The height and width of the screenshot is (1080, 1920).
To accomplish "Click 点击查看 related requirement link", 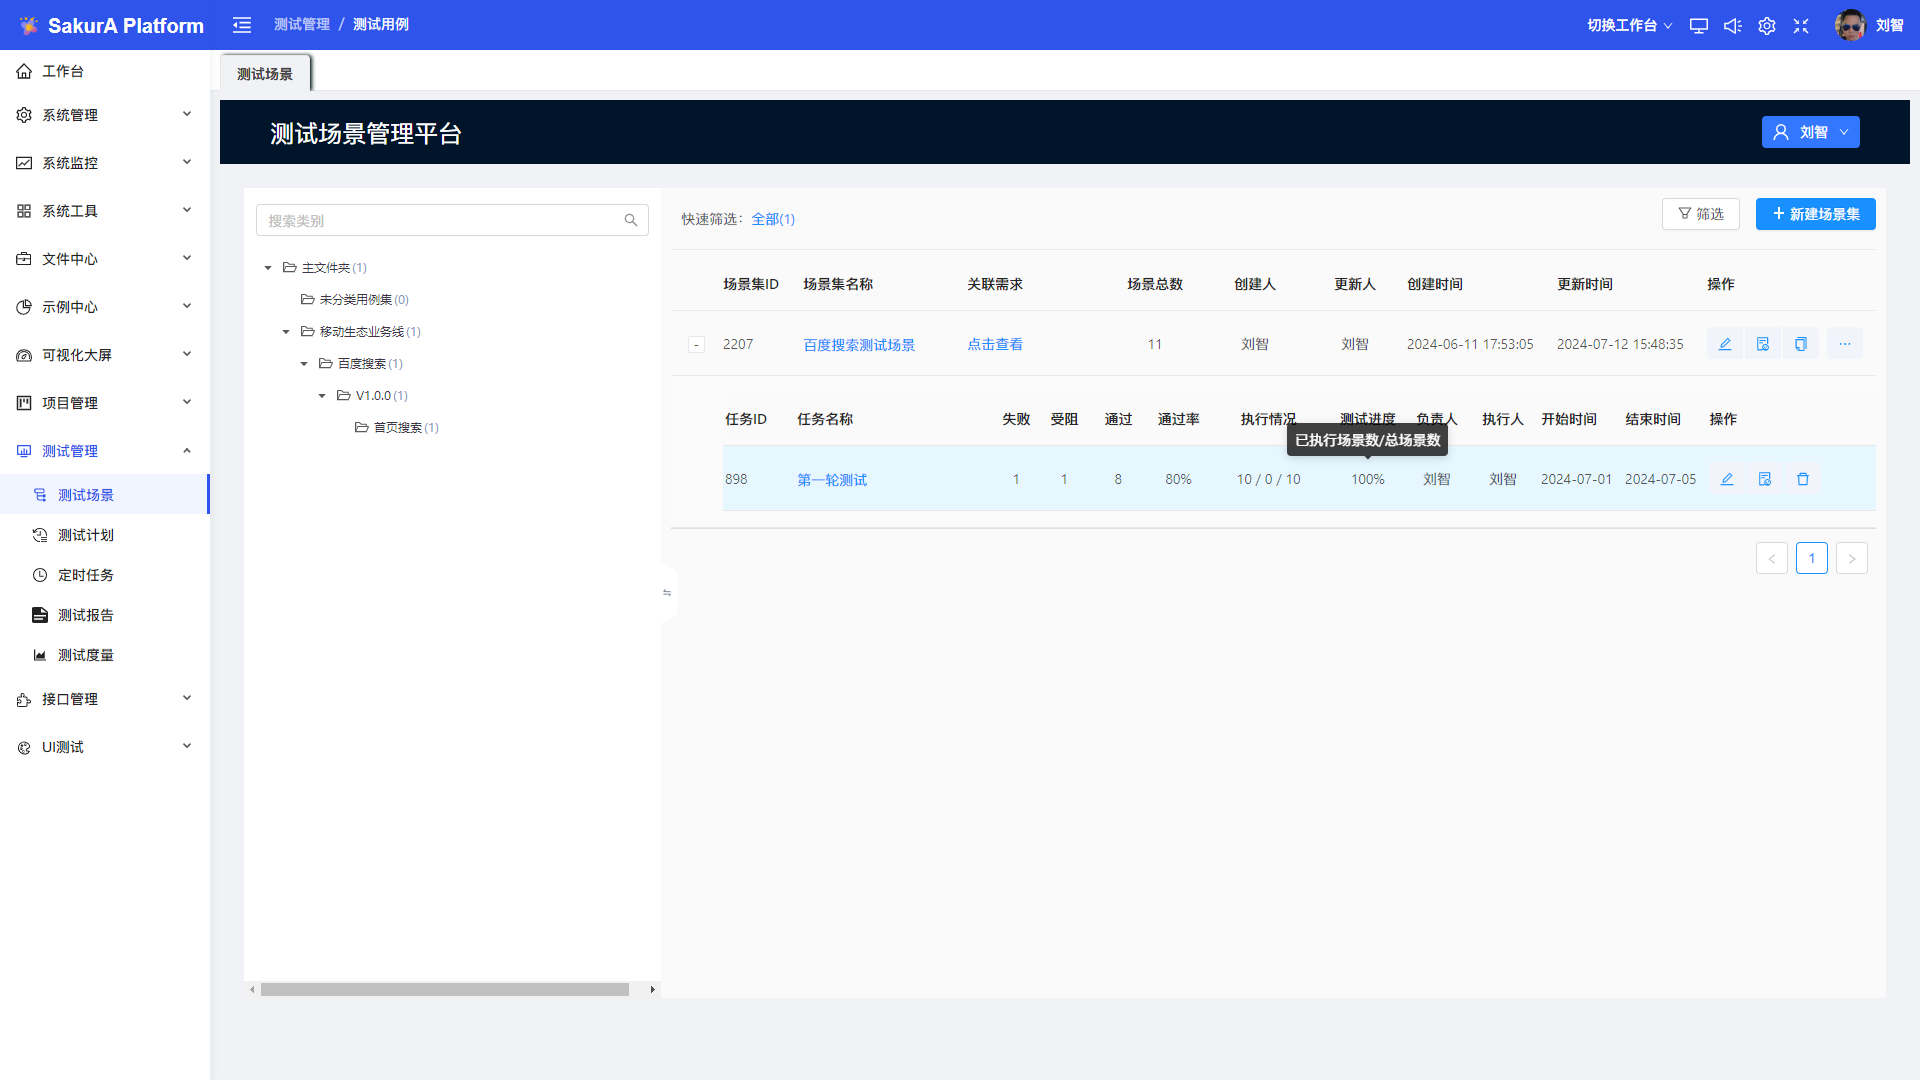I will click(995, 344).
